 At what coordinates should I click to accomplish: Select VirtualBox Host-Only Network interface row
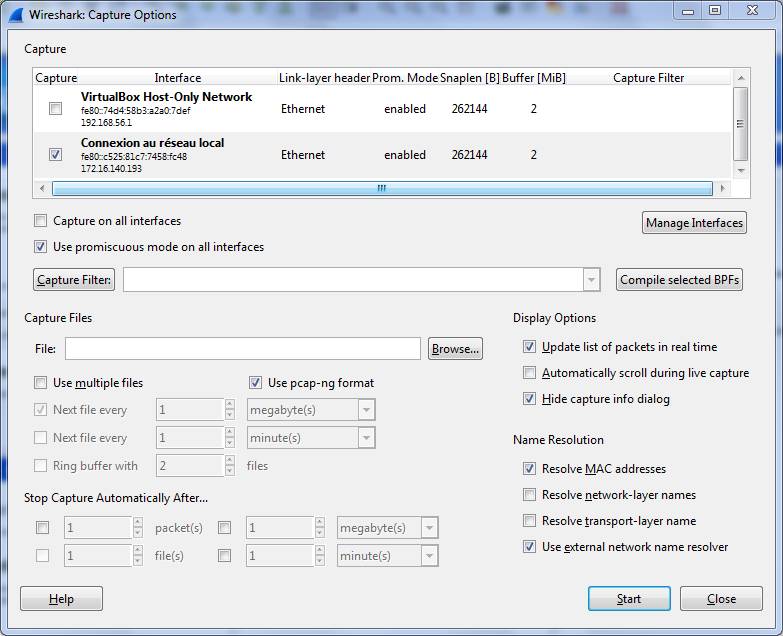[383, 109]
